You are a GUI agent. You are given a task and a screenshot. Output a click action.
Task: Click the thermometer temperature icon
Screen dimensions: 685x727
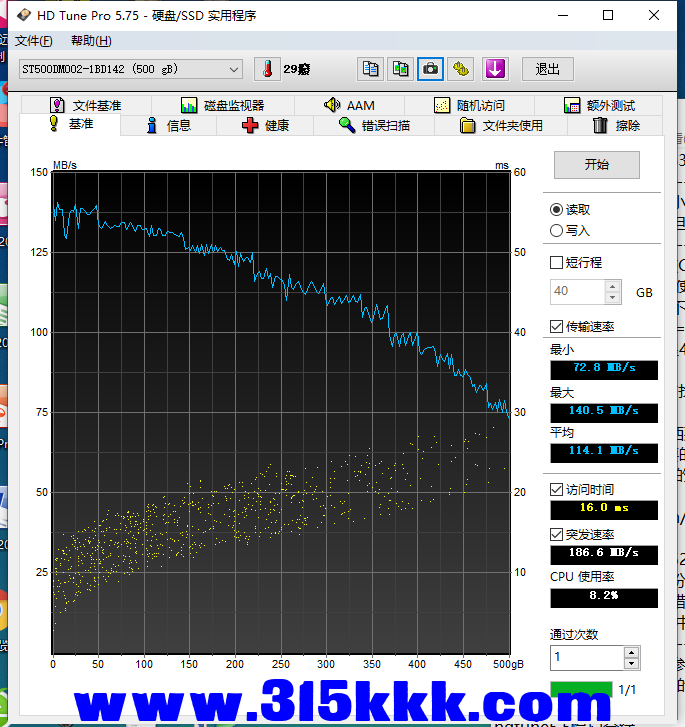coord(267,69)
